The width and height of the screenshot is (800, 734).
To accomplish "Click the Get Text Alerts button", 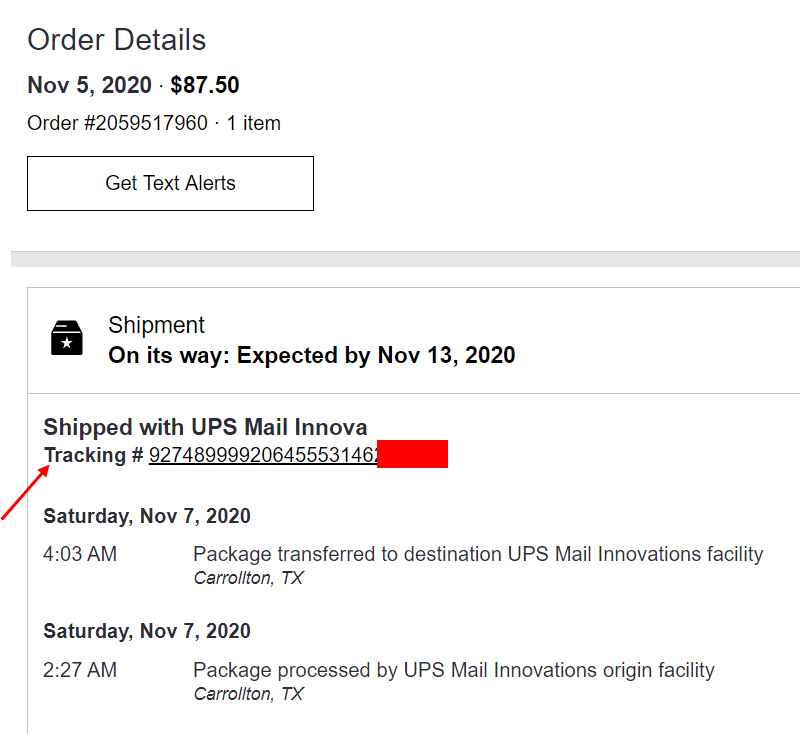I will [x=170, y=183].
